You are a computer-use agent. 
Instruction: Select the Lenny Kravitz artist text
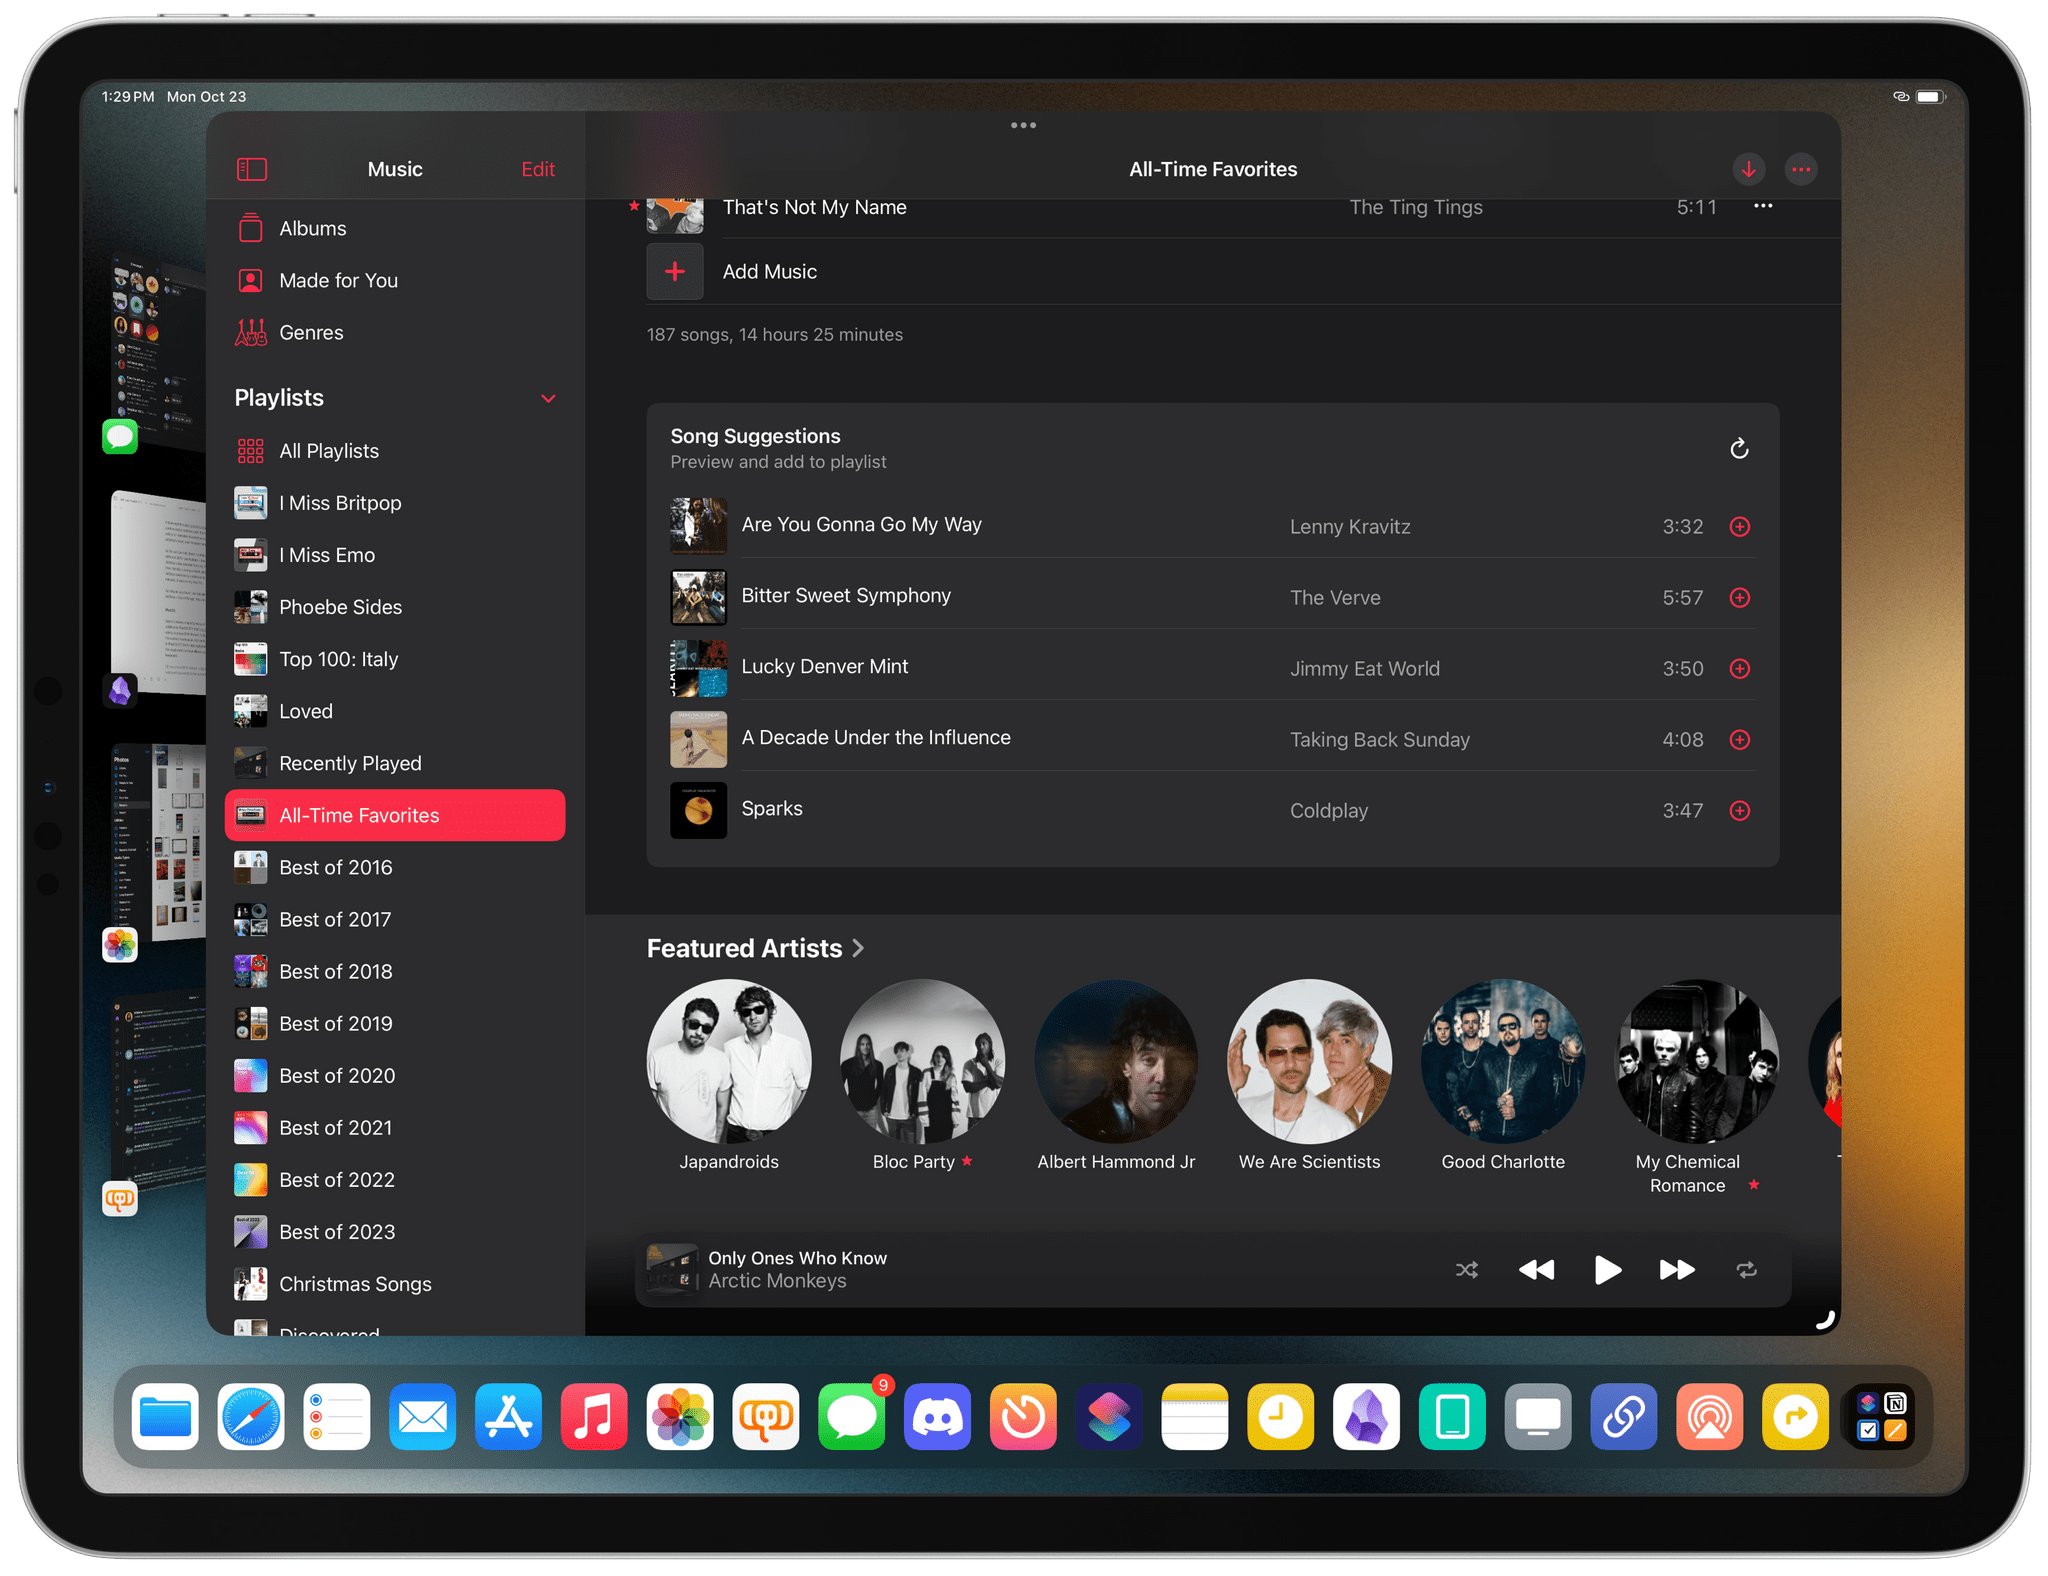(x=1350, y=527)
